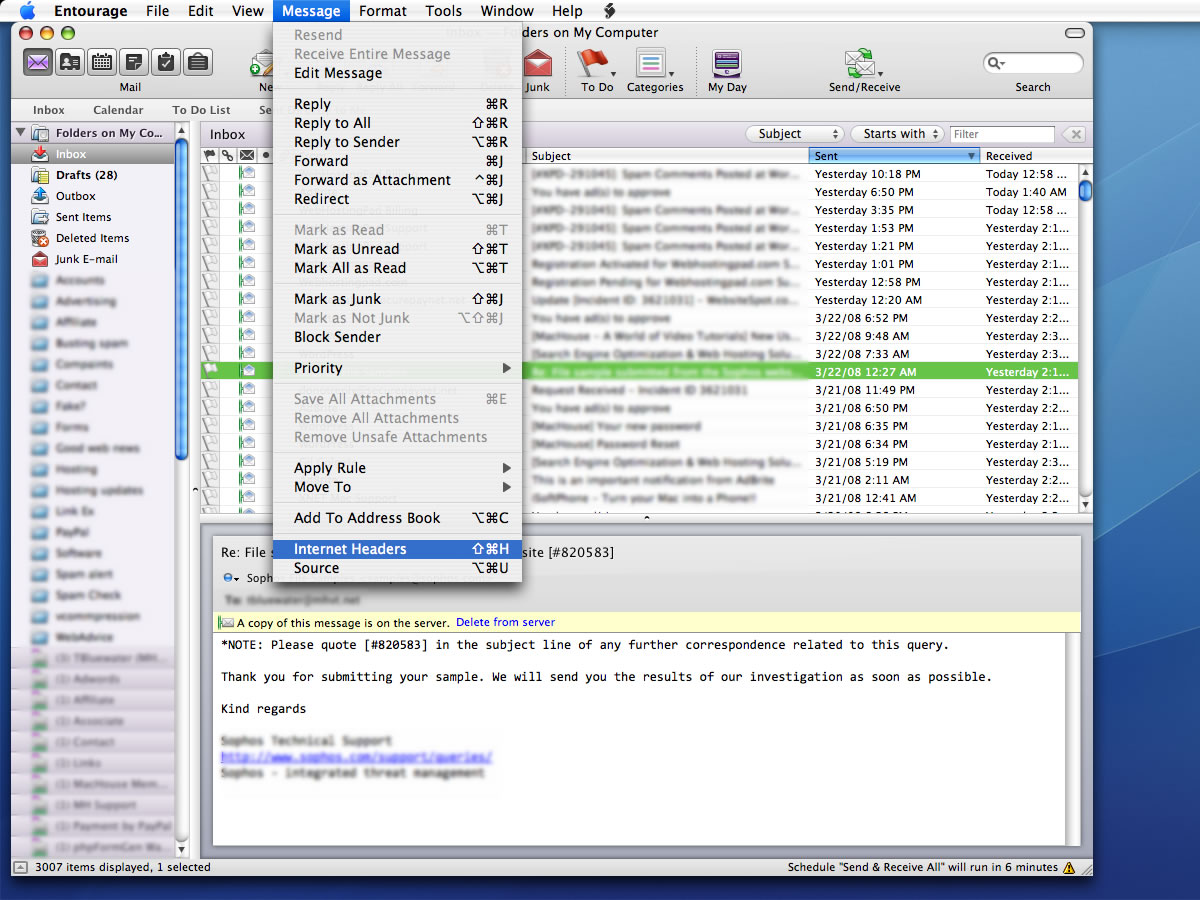The height and width of the screenshot is (900, 1200).
Task: Click the folder list vertical scrollbar
Action: click(182, 300)
